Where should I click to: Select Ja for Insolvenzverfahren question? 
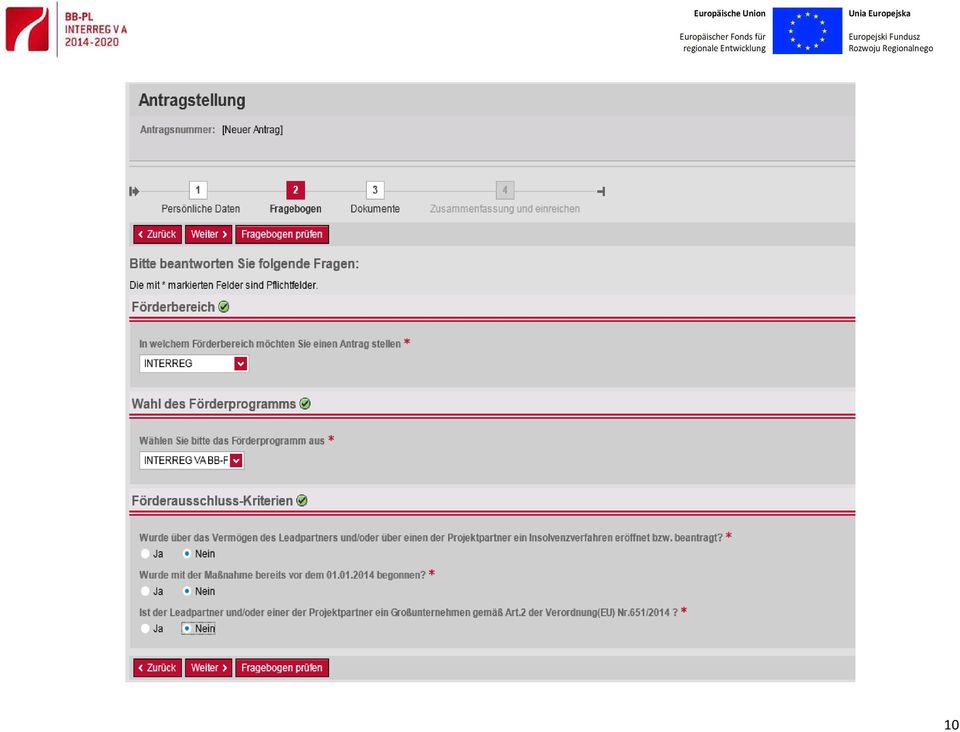(145, 554)
